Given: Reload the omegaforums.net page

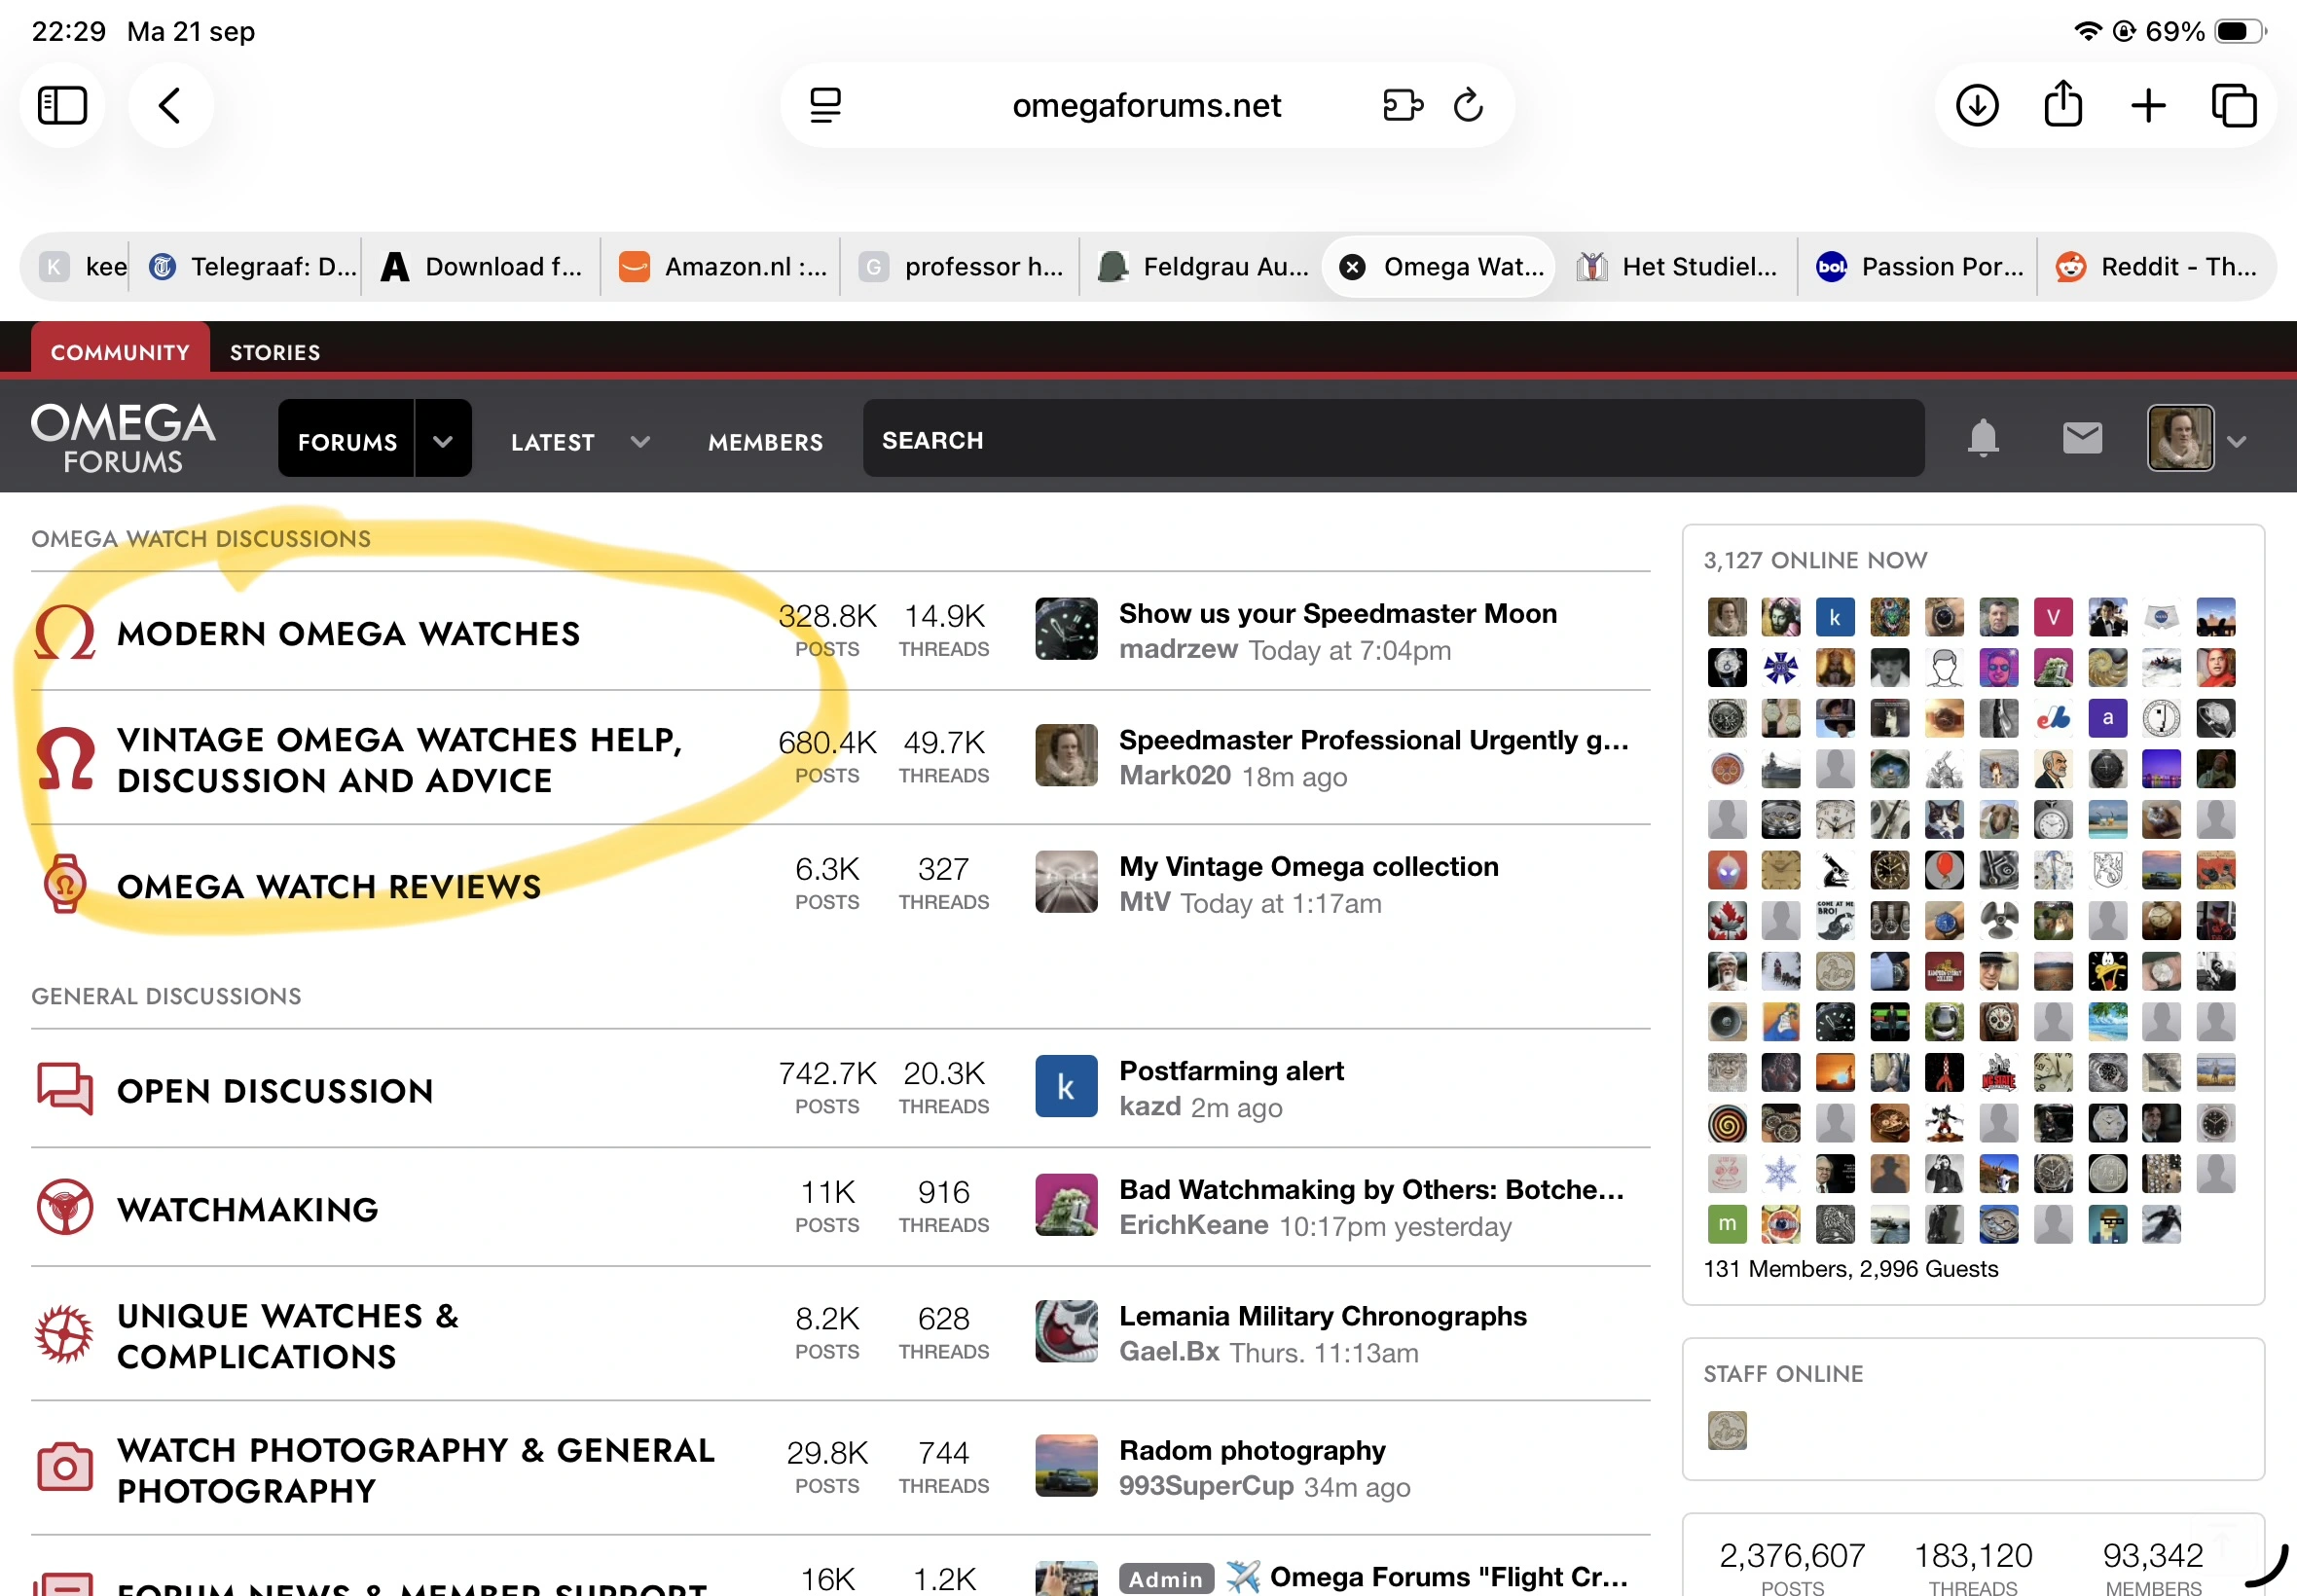Looking at the screenshot, I should click(x=1467, y=105).
